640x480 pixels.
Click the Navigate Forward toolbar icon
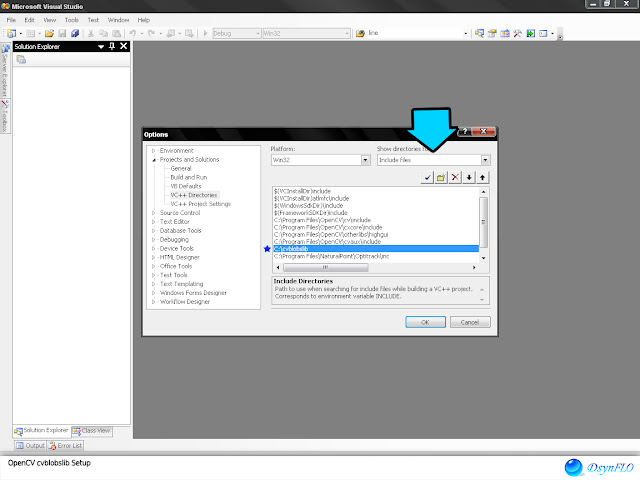click(x=189, y=33)
